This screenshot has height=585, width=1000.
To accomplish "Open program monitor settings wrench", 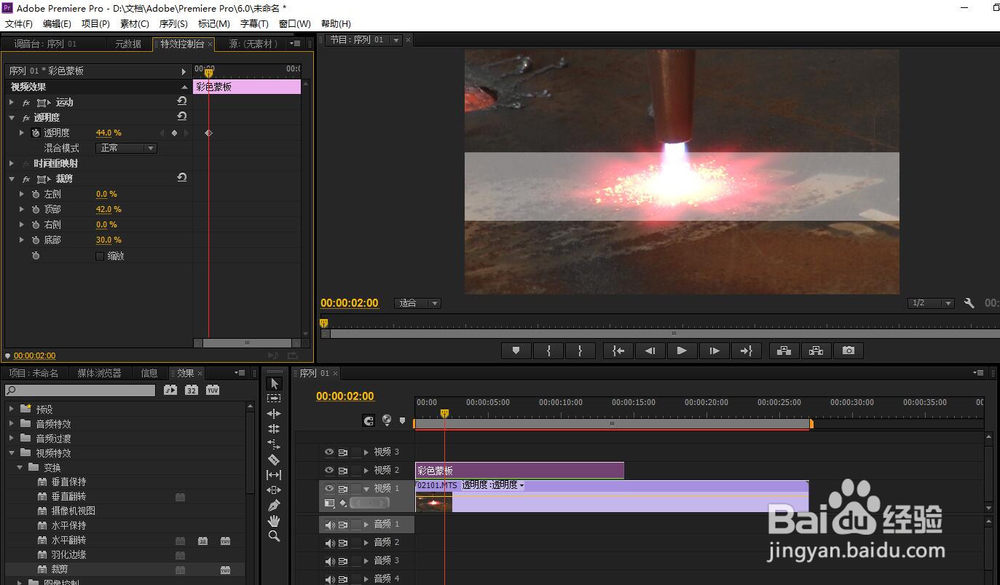I will coord(969,303).
